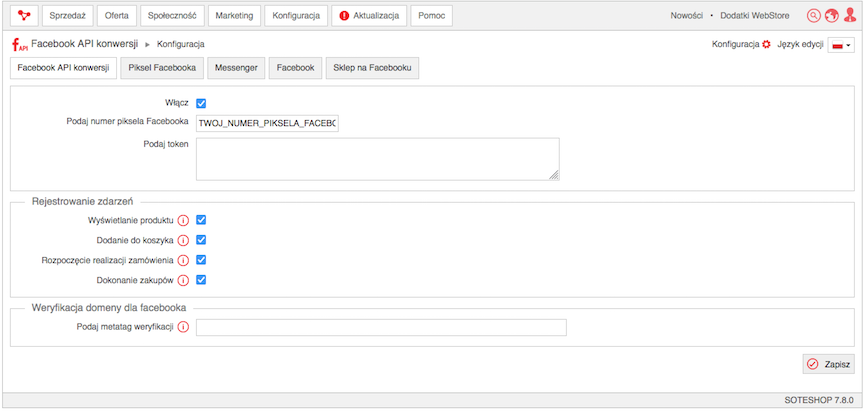Open the Język edycji flag dropdown
864x411 pixels.
click(841, 45)
